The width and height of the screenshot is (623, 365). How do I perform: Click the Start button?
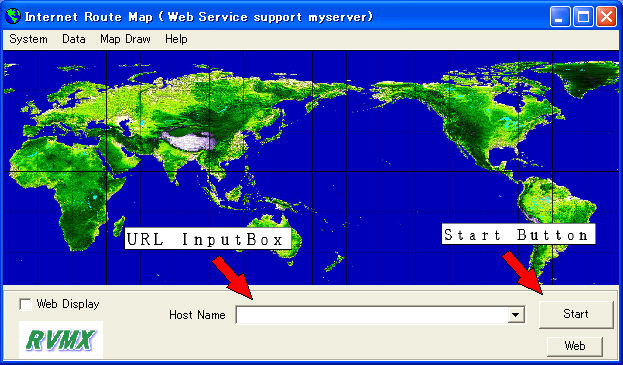pyautogui.click(x=576, y=314)
